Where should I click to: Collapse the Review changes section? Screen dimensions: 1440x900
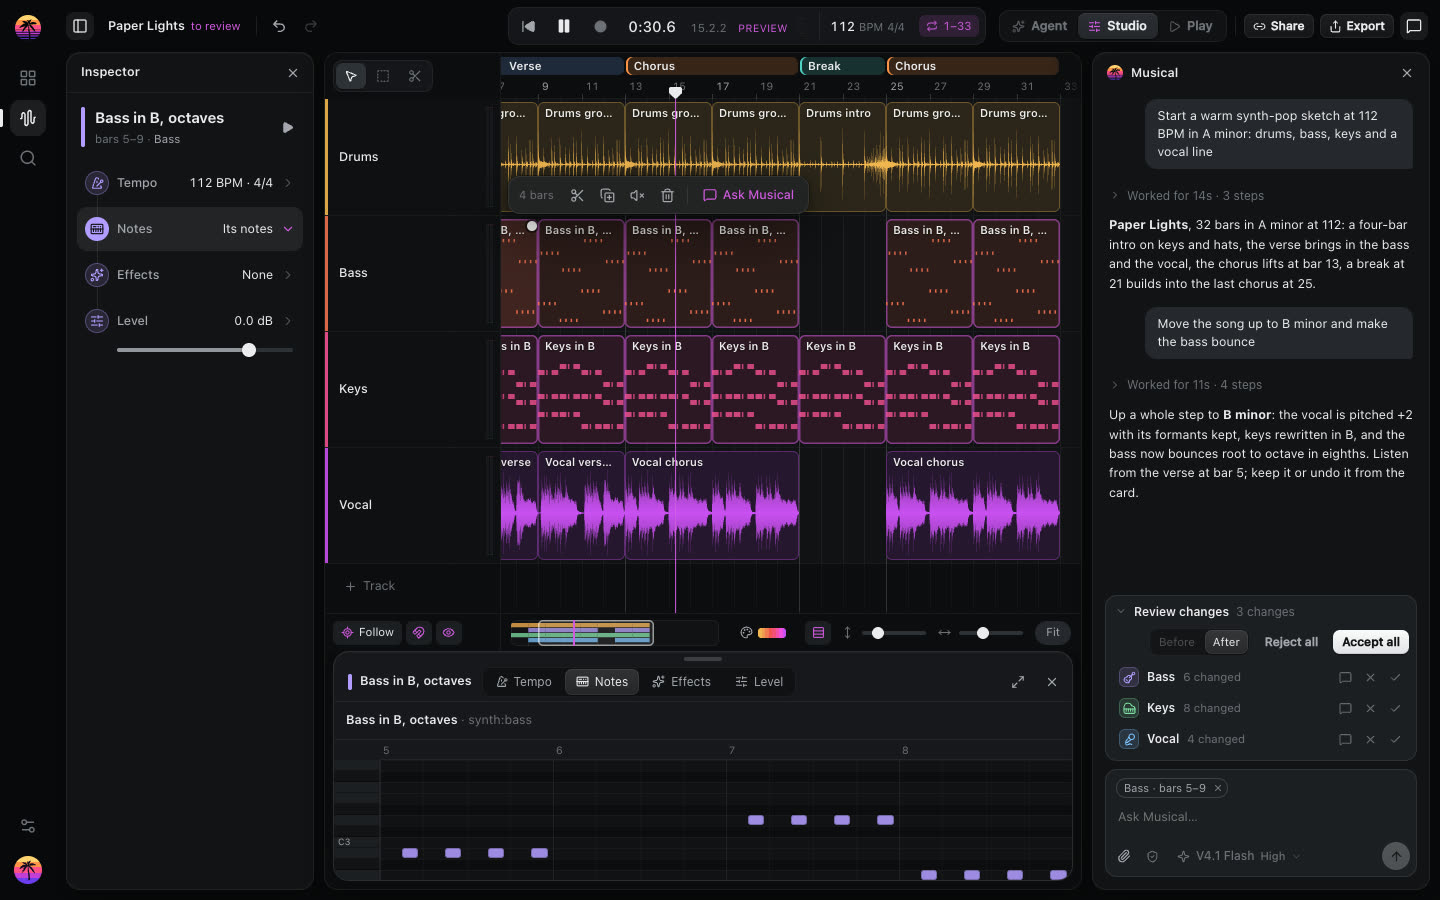coord(1121,612)
